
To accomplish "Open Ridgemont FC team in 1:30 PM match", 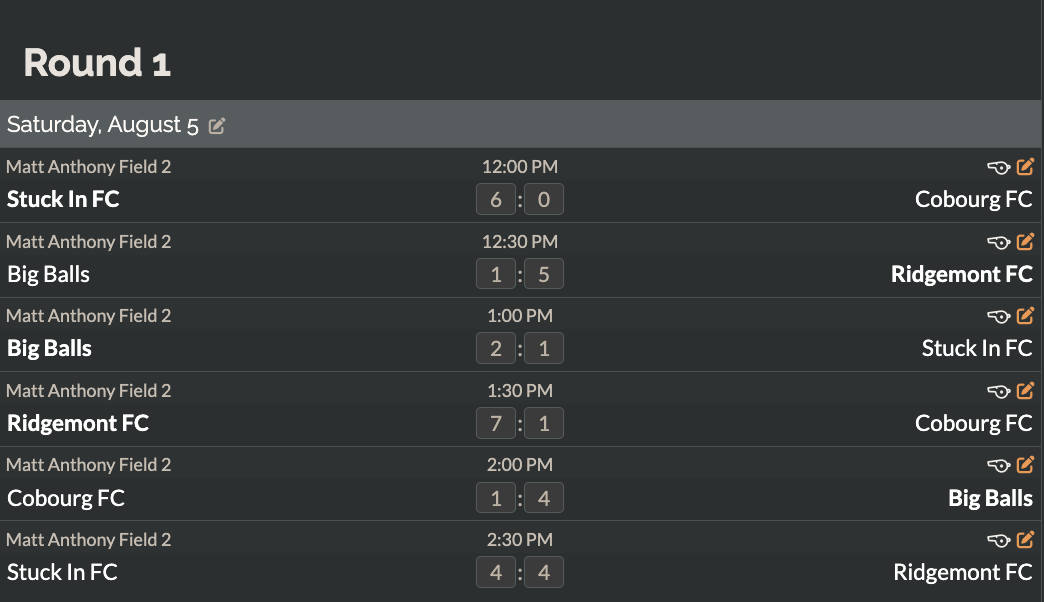I will click(78, 423).
